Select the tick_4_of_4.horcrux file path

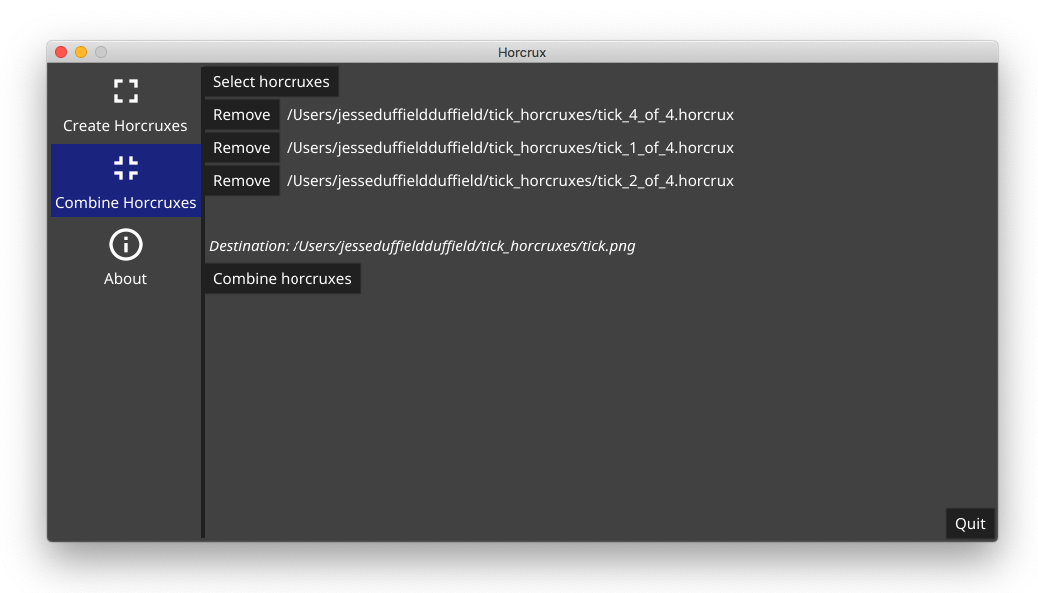pyautogui.click(x=510, y=114)
